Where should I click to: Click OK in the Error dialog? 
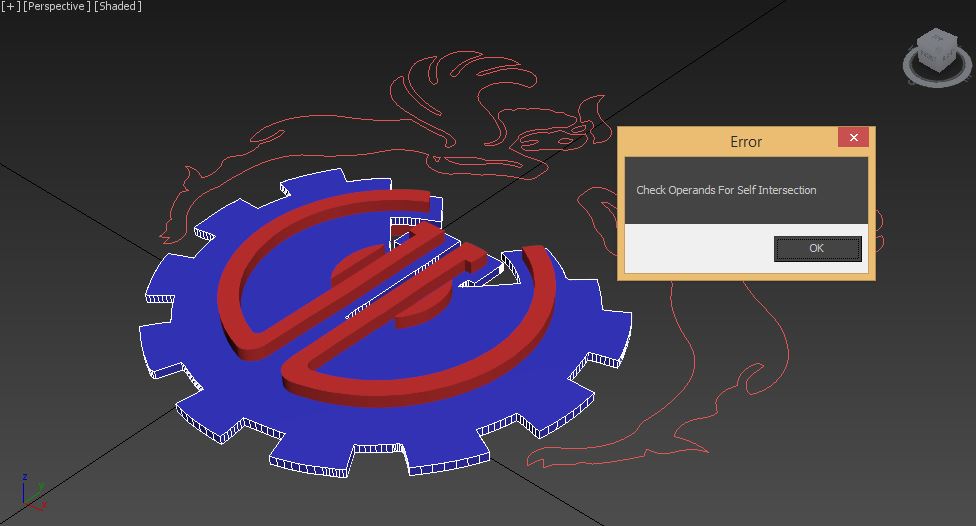click(817, 248)
